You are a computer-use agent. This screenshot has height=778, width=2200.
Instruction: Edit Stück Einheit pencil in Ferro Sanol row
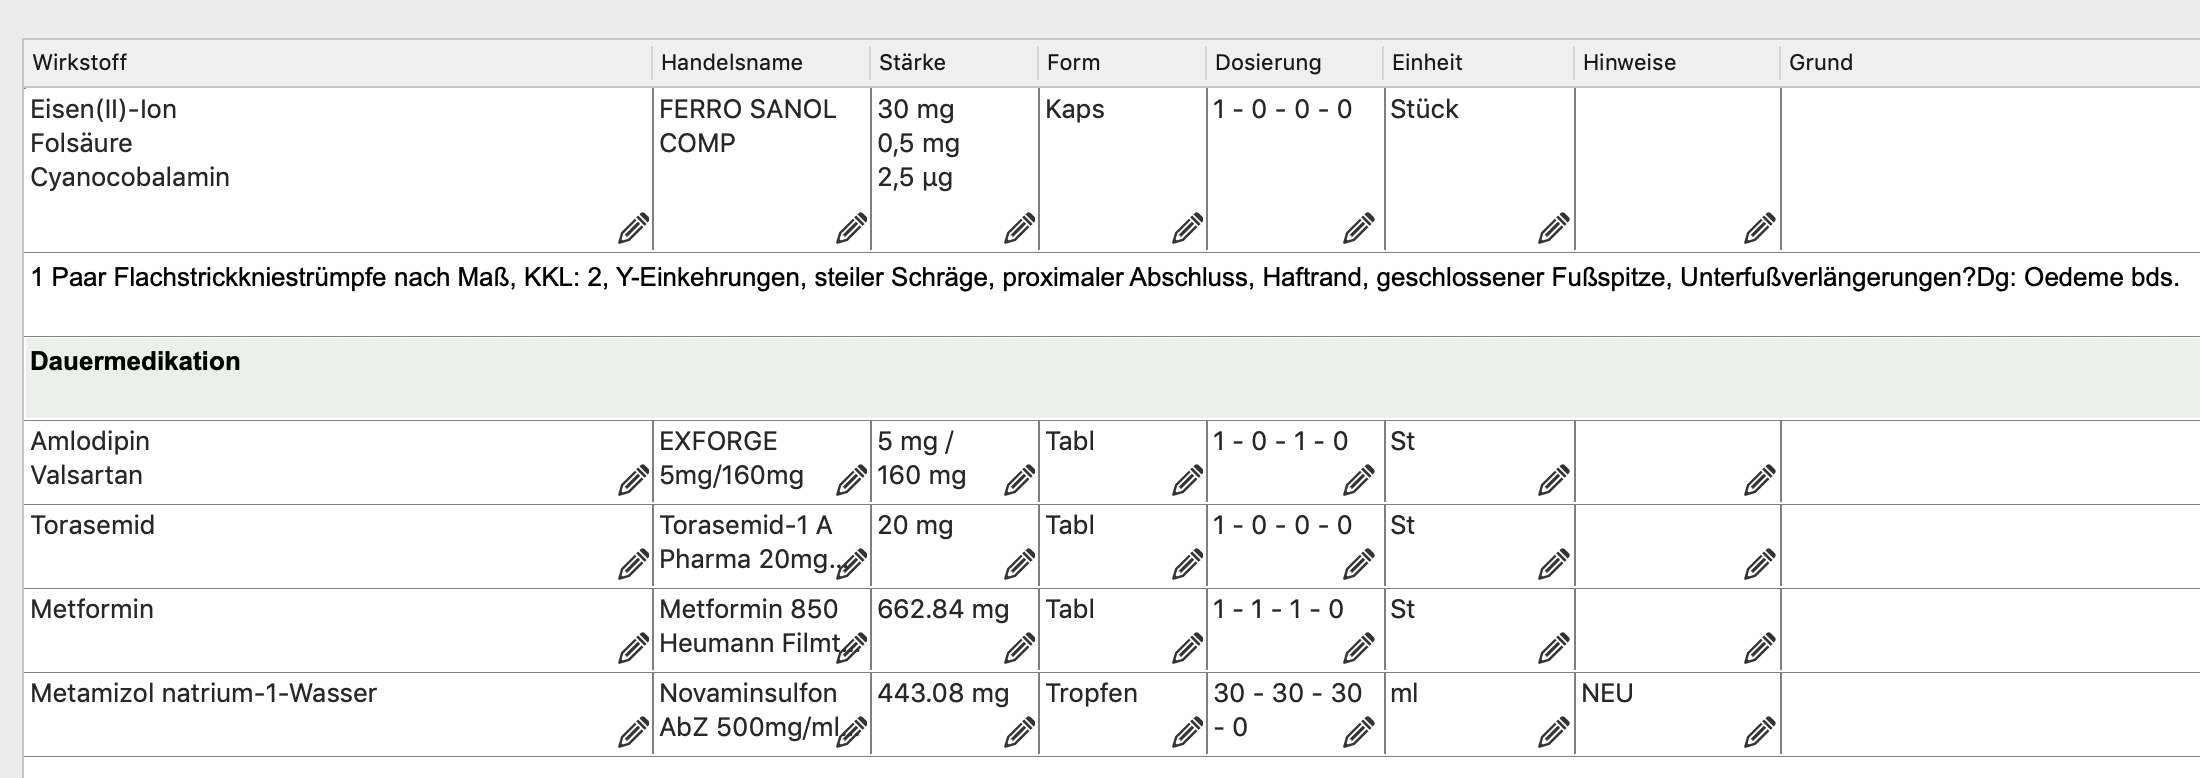click(1553, 229)
